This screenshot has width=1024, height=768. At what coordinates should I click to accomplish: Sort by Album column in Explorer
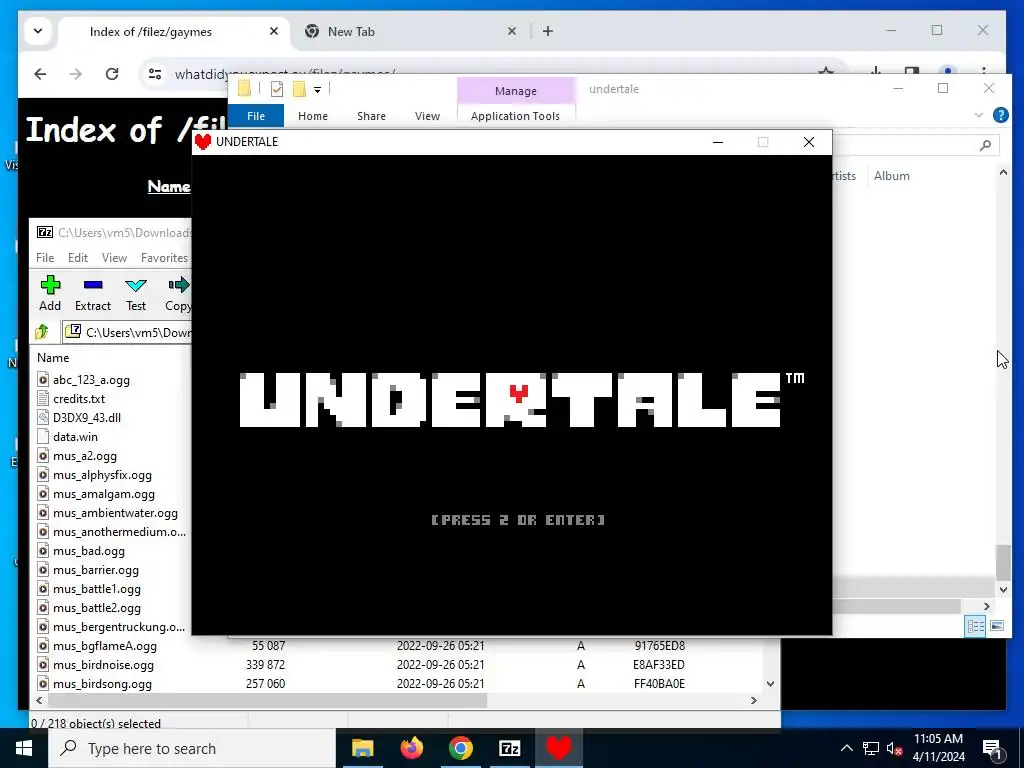[891, 176]
